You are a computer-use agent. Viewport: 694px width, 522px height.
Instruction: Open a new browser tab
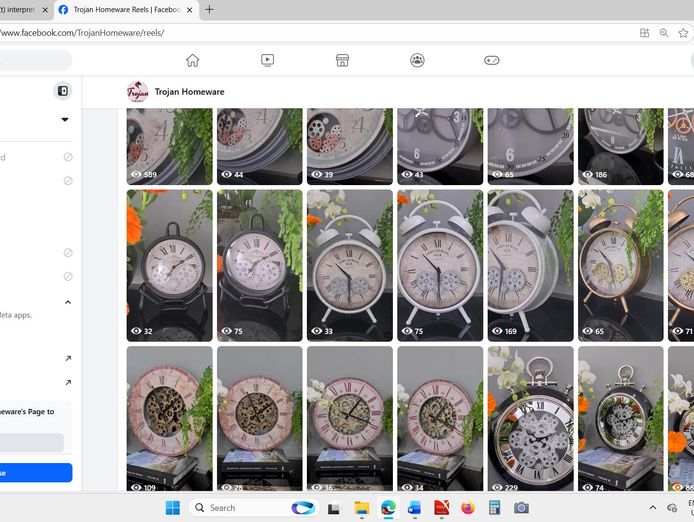point(209,9)
